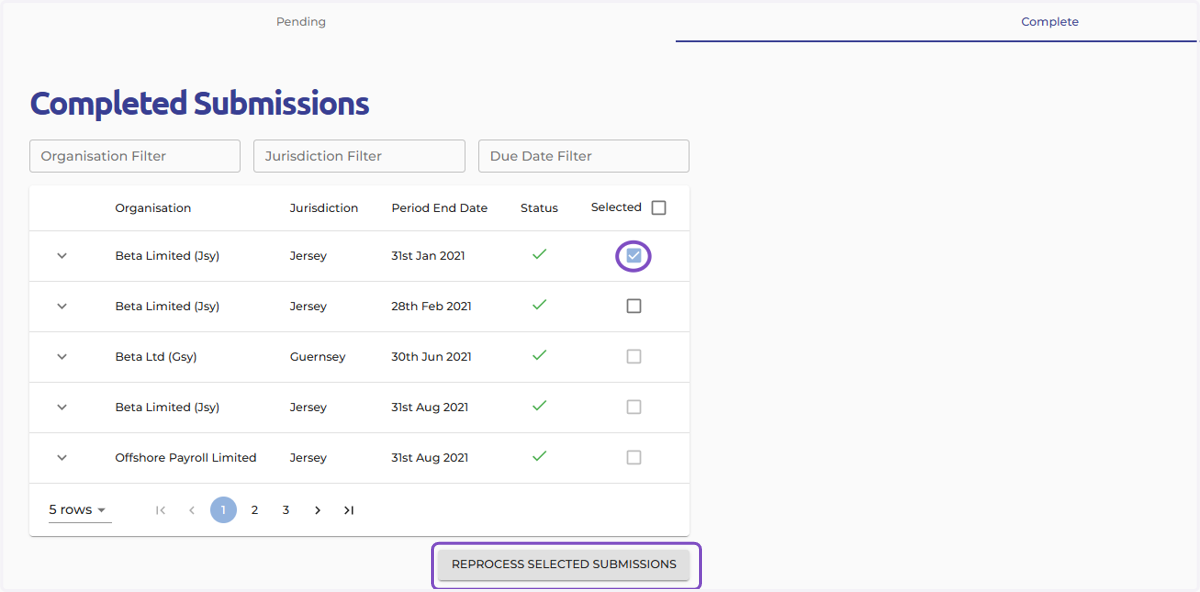Click the Organisation column header
Viewport: 1200px width, 592px height.
click(153, 208)
